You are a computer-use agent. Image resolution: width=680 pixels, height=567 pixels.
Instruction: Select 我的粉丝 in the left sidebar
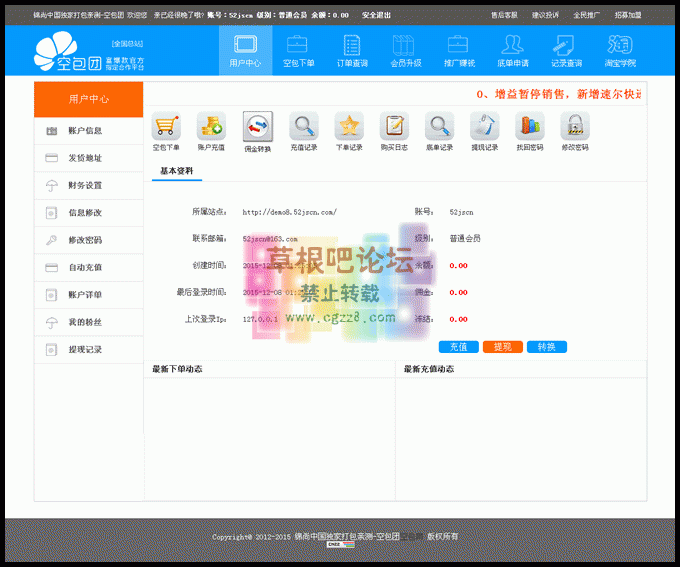point(88,322)
